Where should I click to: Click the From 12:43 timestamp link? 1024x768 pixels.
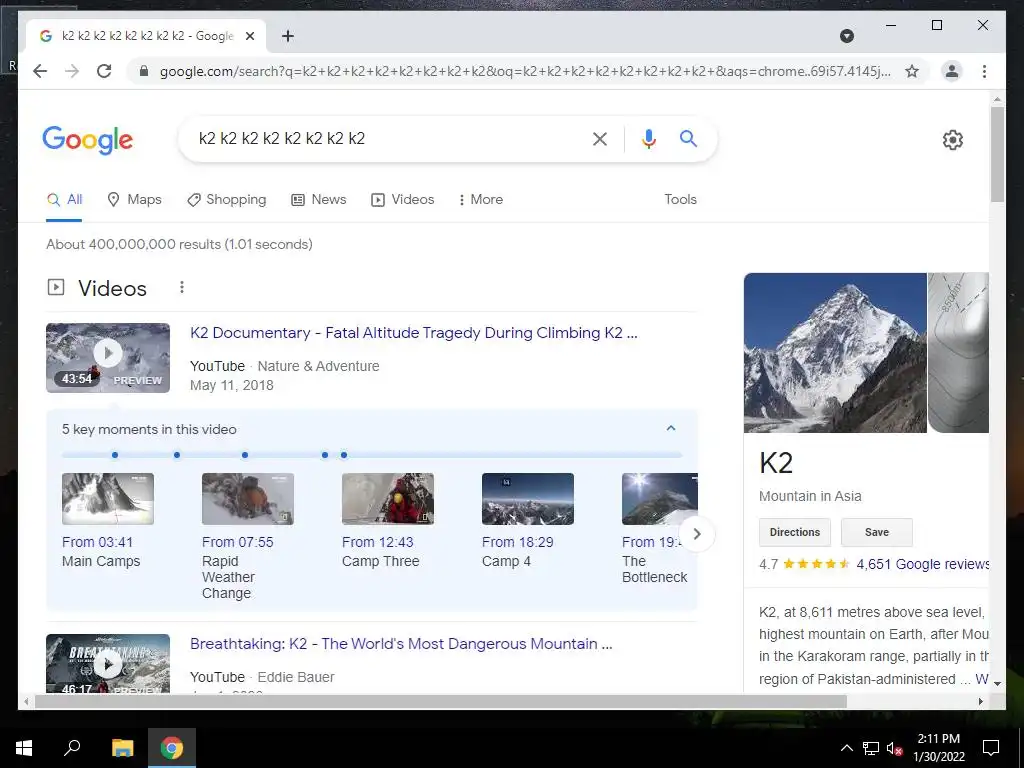coord(377,543)
